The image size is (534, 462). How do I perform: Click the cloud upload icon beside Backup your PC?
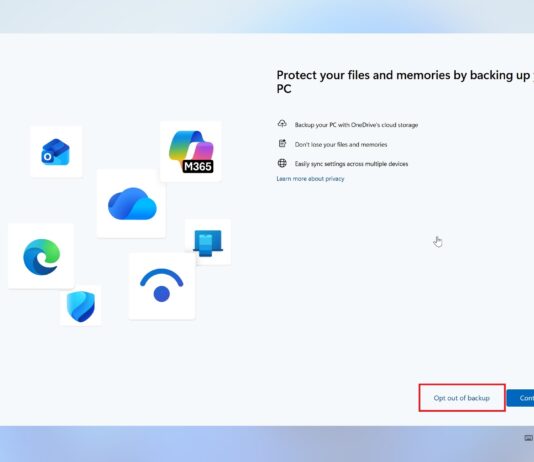click(x=282, y=124)
